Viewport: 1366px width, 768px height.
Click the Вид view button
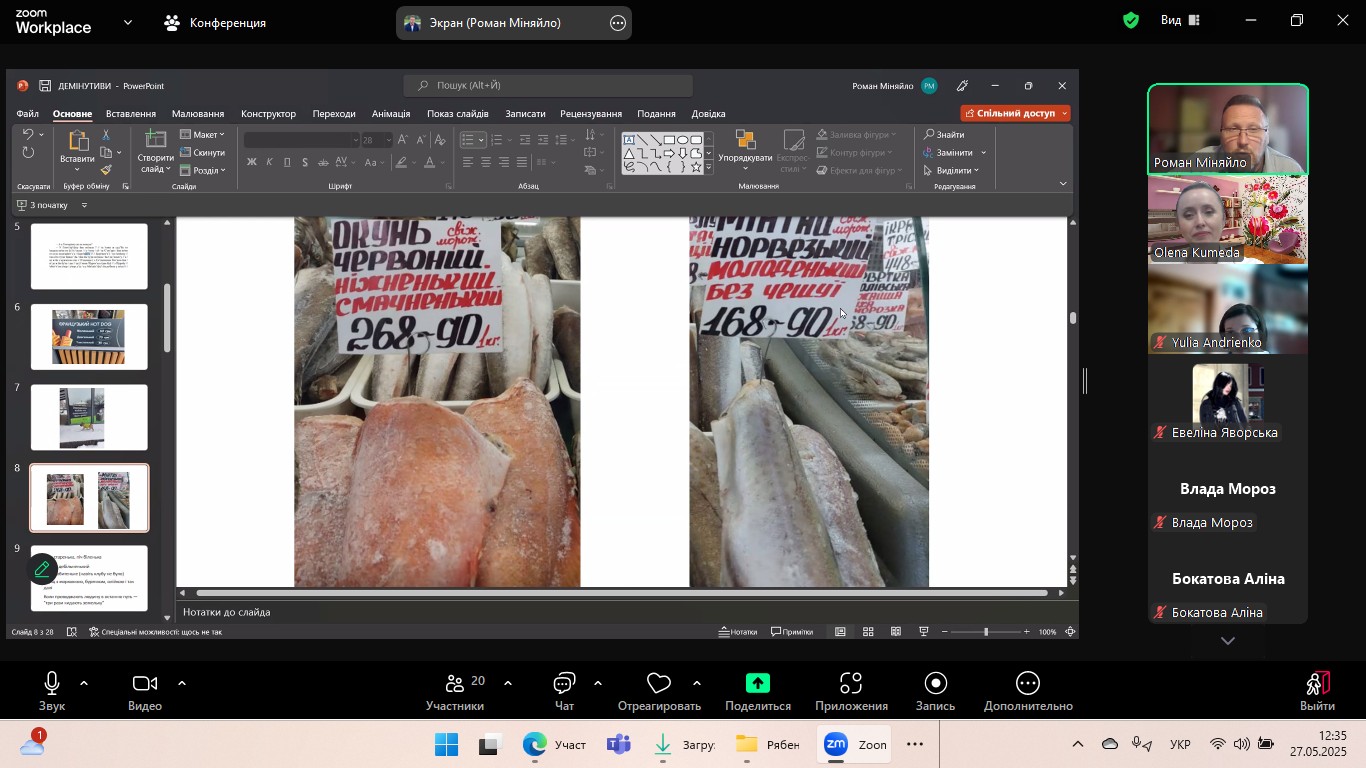click(1180, 21)
